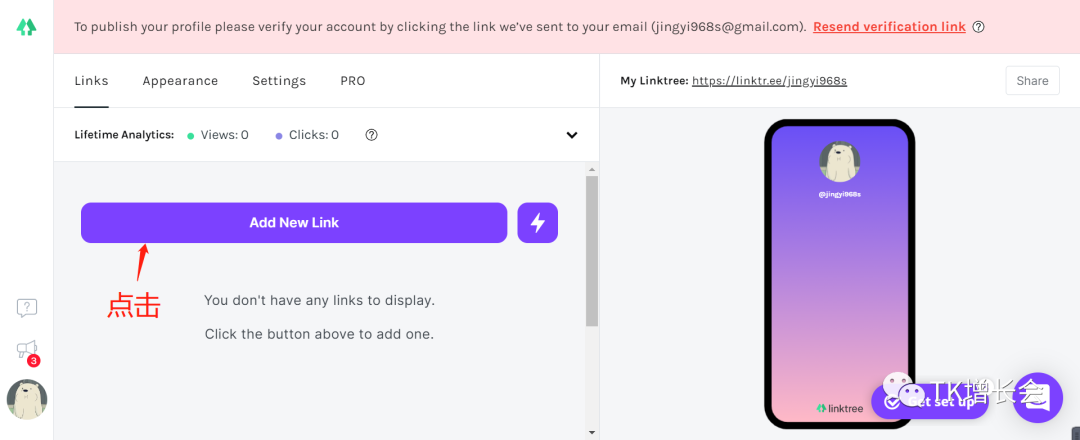
Task: Expand the Lifetime Analytics chevron
Action: point(572,135)
